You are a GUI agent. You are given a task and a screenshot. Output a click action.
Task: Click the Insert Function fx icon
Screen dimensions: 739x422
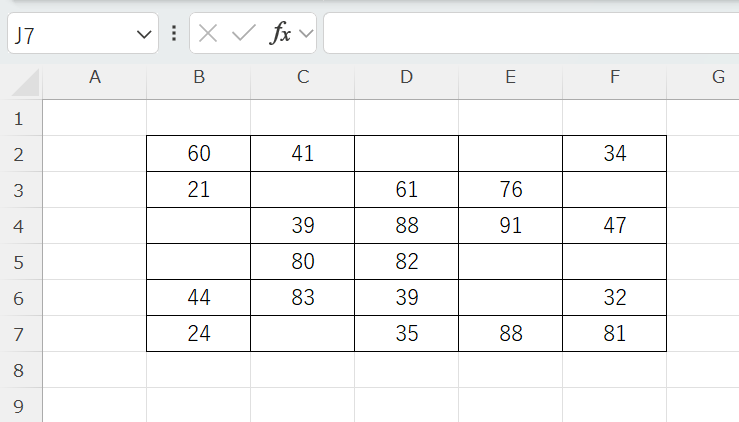(x=281, y=34)
